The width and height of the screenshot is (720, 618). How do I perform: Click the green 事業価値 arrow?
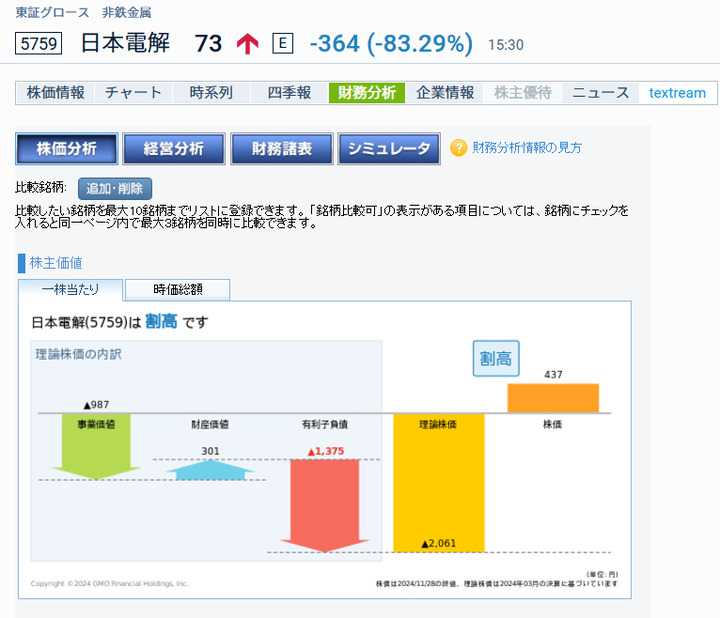coord(96,447)
